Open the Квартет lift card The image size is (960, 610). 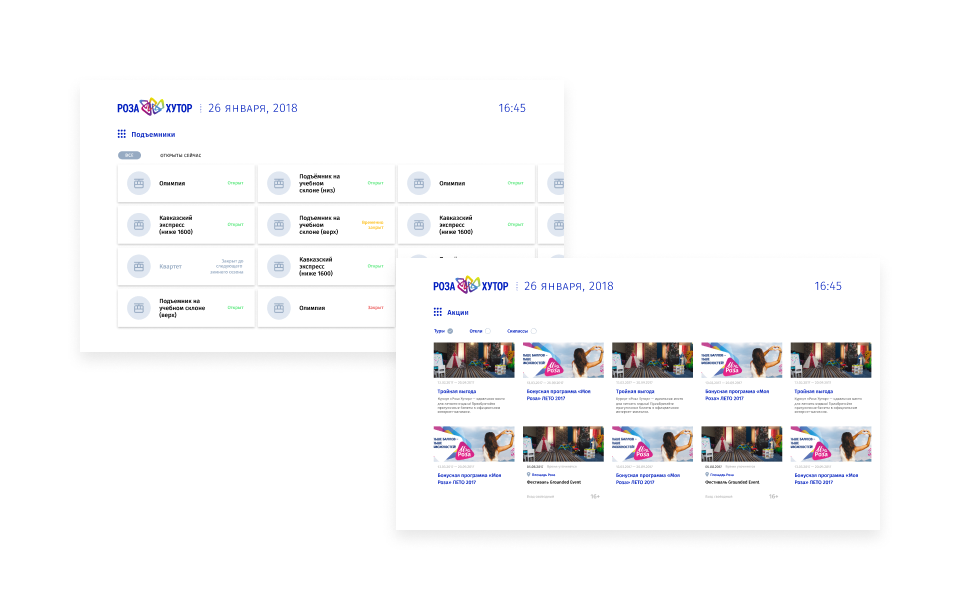(186, 266)
